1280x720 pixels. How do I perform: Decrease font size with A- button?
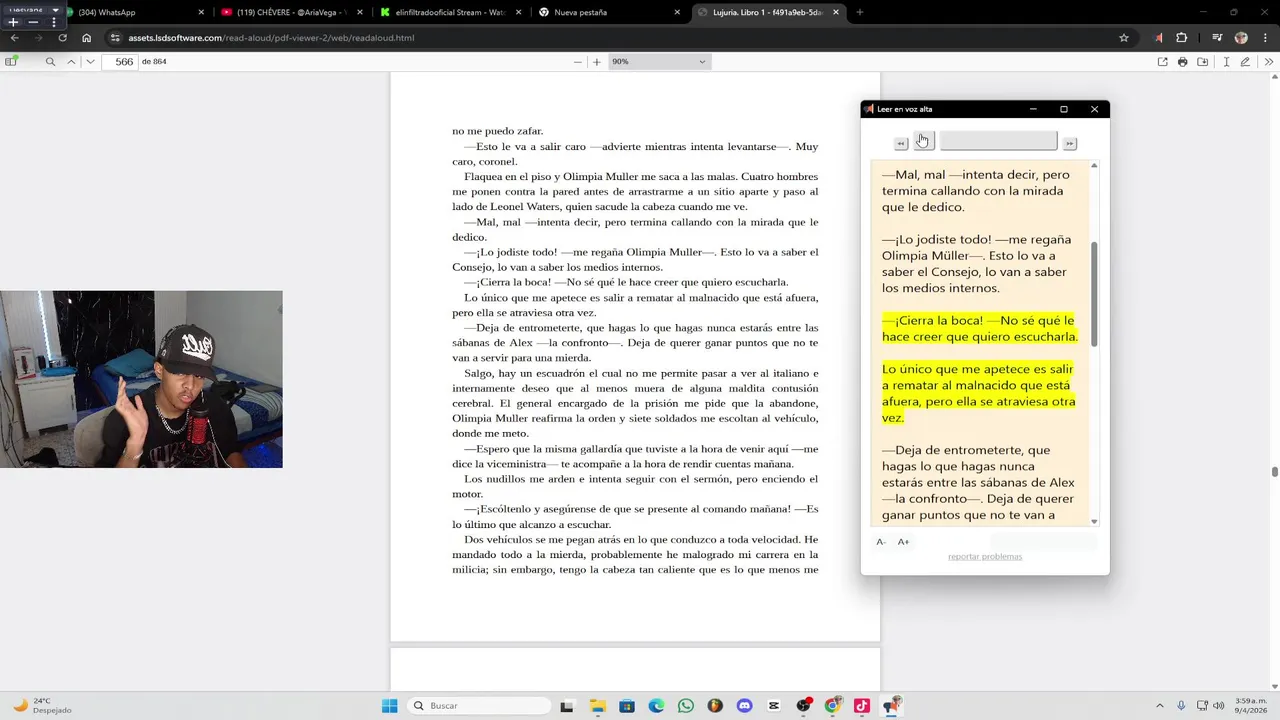(x=881, y=542)
